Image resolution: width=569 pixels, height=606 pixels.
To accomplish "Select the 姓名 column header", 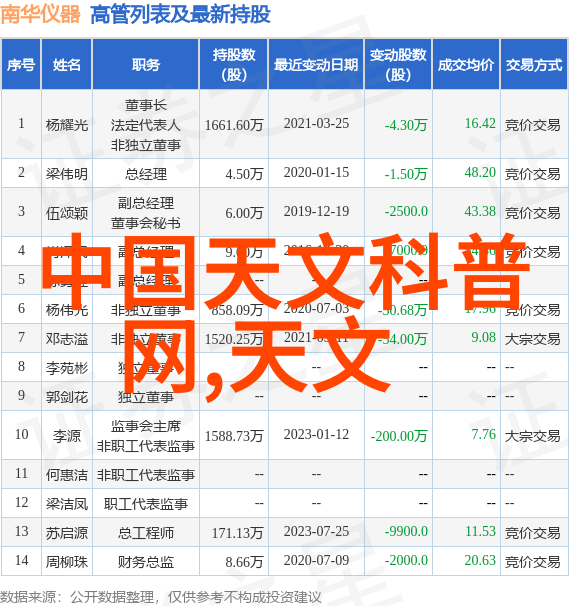I will [x=67, y=65].
